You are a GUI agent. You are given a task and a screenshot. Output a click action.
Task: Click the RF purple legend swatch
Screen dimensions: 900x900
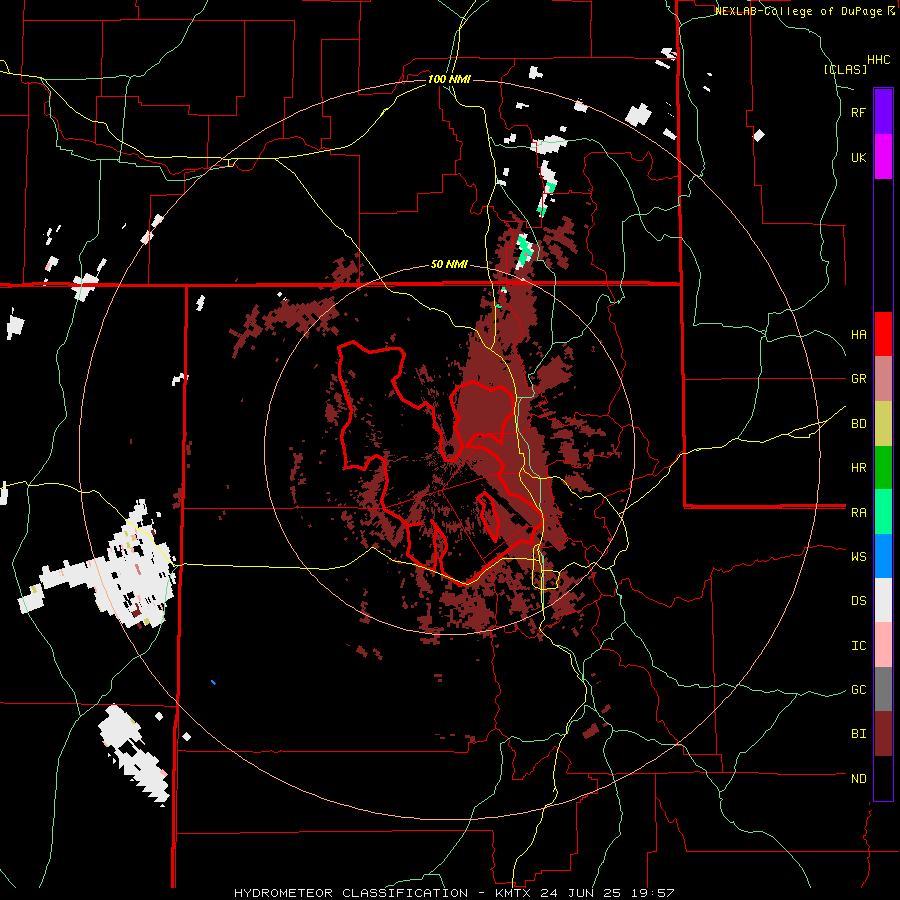click(883, 112)
